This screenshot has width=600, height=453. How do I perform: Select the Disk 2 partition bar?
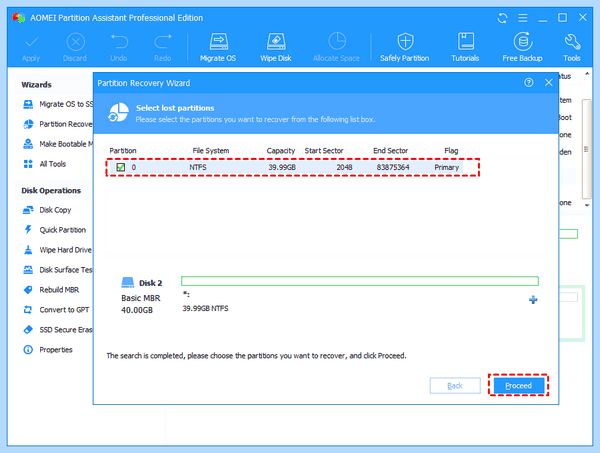360,281
